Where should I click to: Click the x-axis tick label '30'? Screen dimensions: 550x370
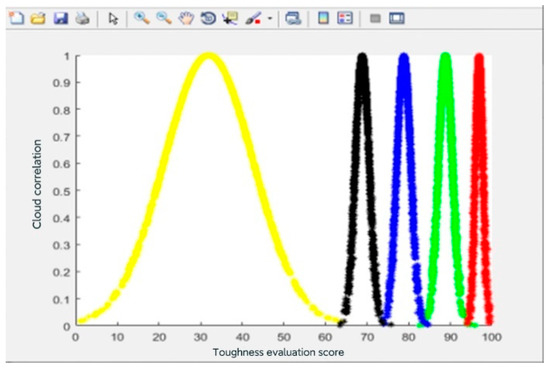pos(201,337)
